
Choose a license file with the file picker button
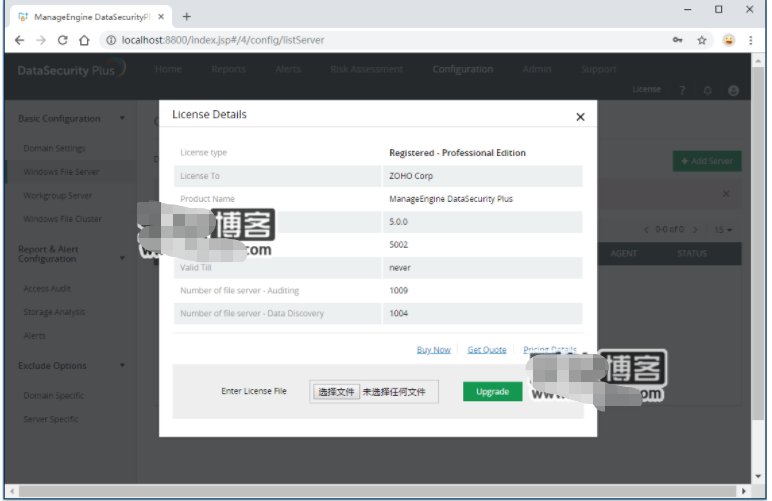(336, 392)
